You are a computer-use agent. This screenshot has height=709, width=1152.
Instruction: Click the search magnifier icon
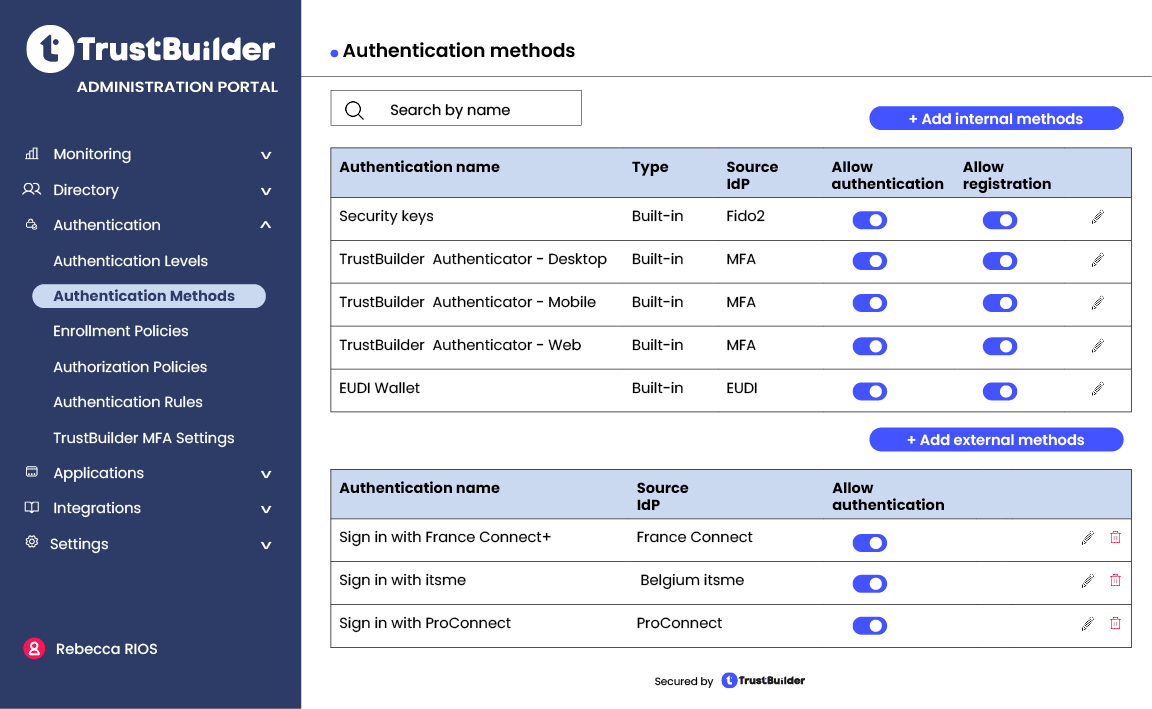click(354, 110)
